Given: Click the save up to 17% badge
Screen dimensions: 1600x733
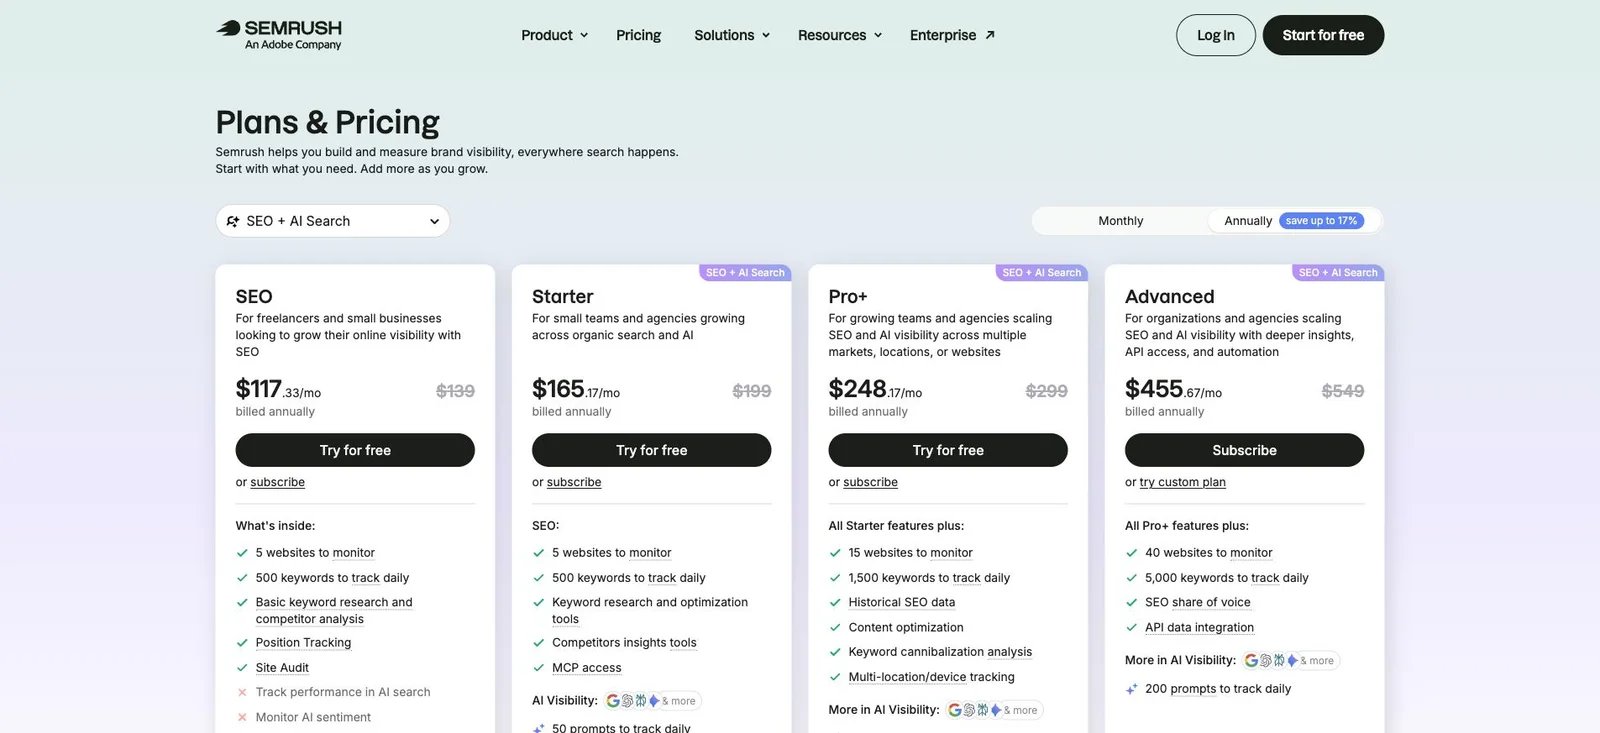Looking at the screenshot, I should [1321, 221].
